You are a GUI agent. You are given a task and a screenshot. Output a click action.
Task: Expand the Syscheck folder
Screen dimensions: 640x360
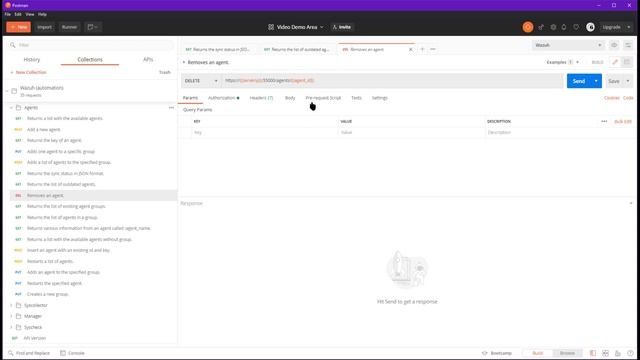11,327
